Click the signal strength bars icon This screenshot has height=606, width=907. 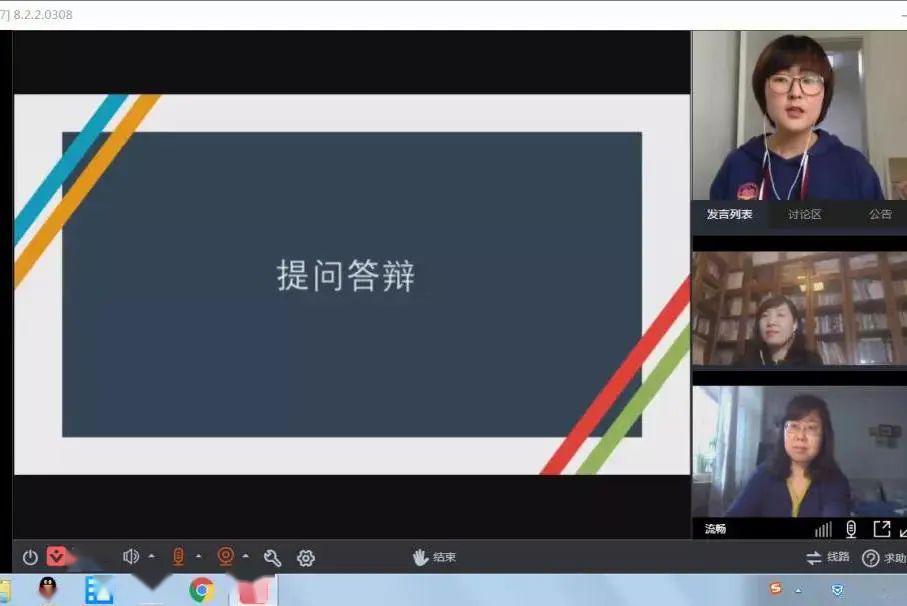click(823, 529)
